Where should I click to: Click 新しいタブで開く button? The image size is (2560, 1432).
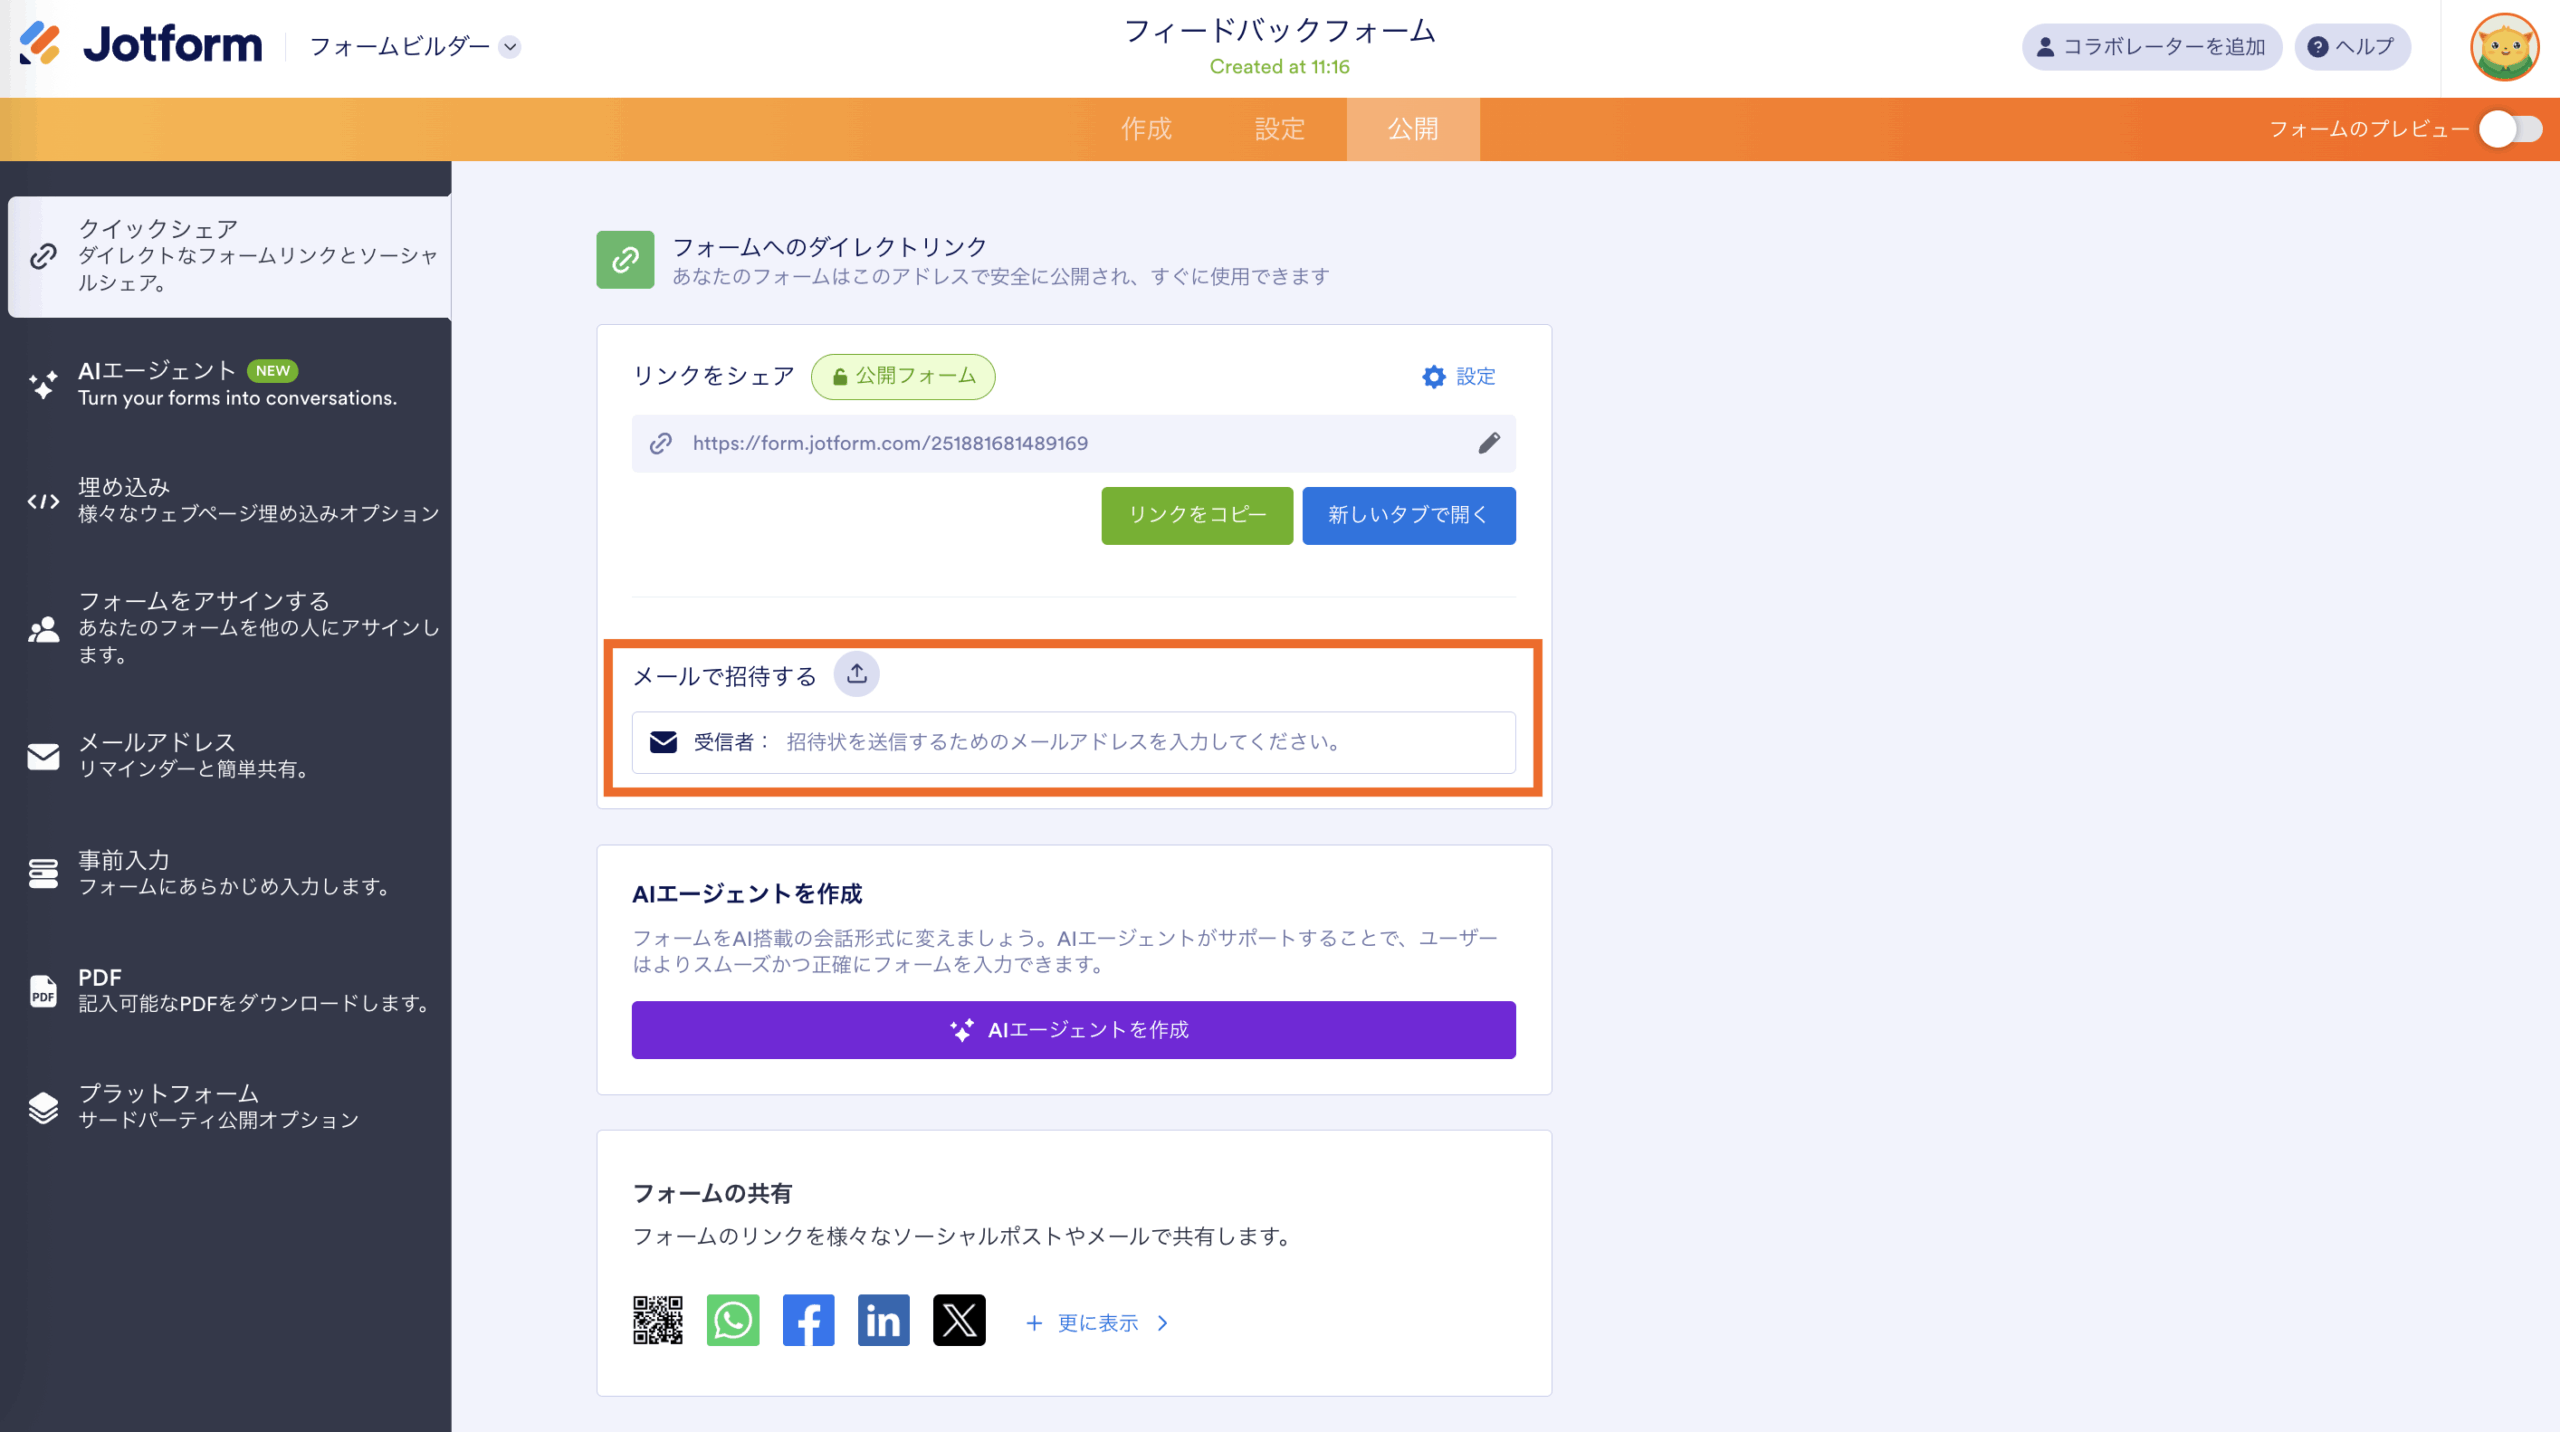[x=1408, y=515]
